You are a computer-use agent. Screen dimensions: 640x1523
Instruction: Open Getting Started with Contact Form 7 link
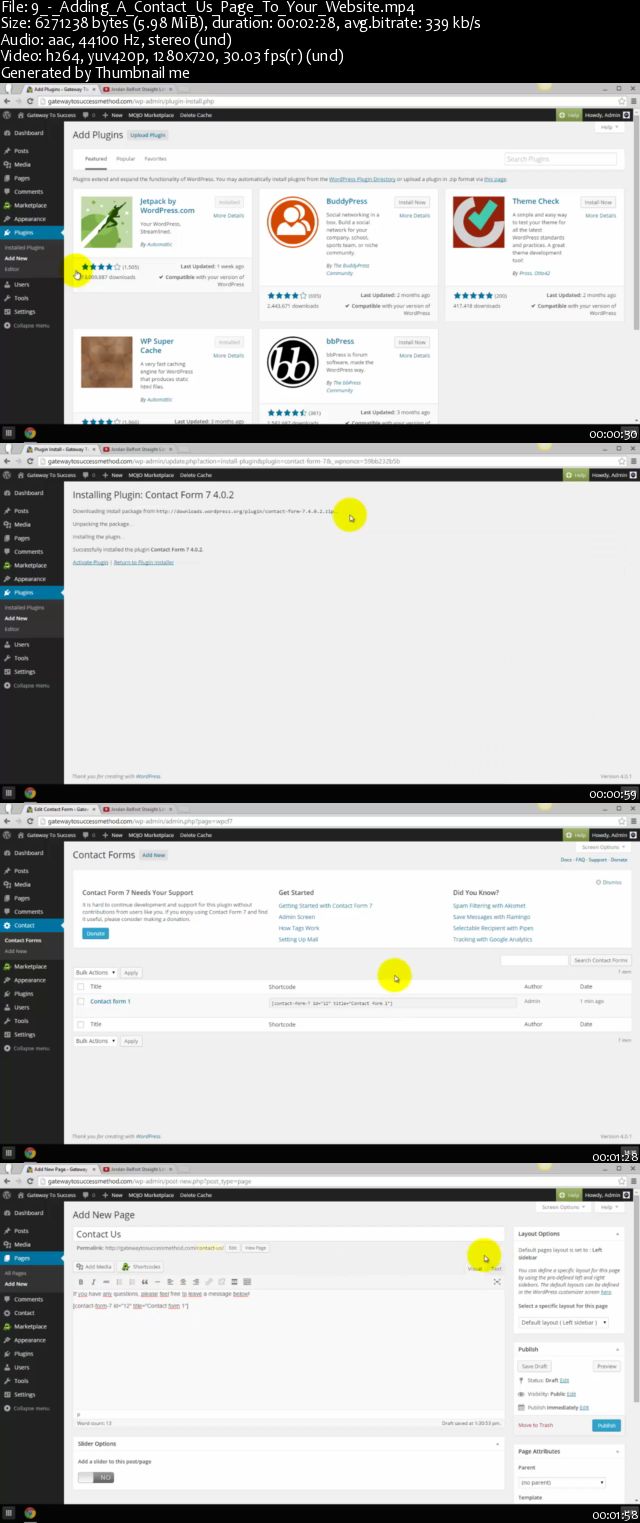[x=325, y=906]
